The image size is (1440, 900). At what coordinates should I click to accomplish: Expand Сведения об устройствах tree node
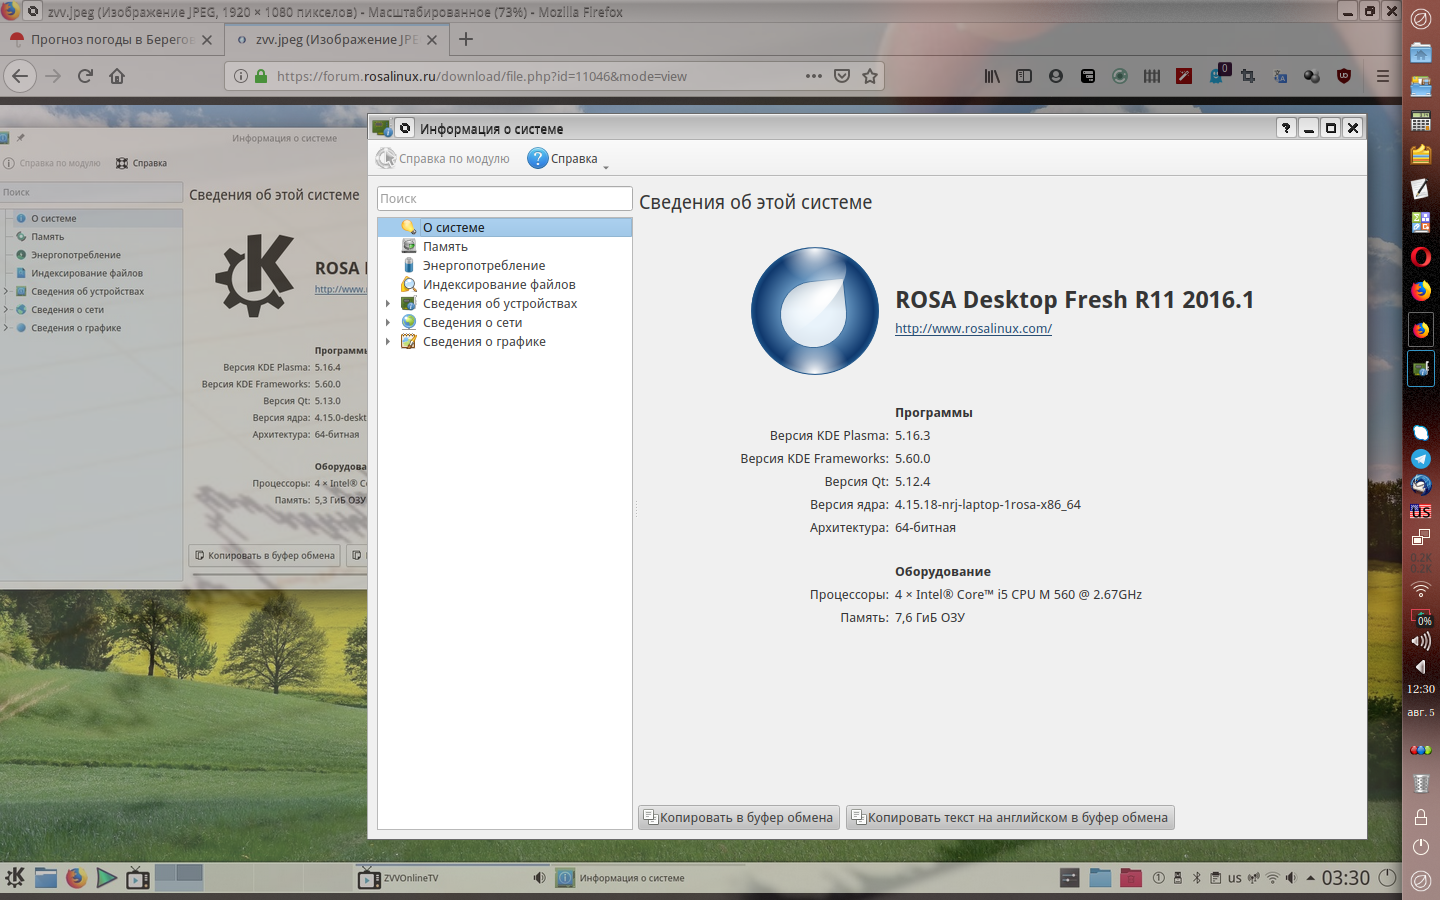point(388,303)
